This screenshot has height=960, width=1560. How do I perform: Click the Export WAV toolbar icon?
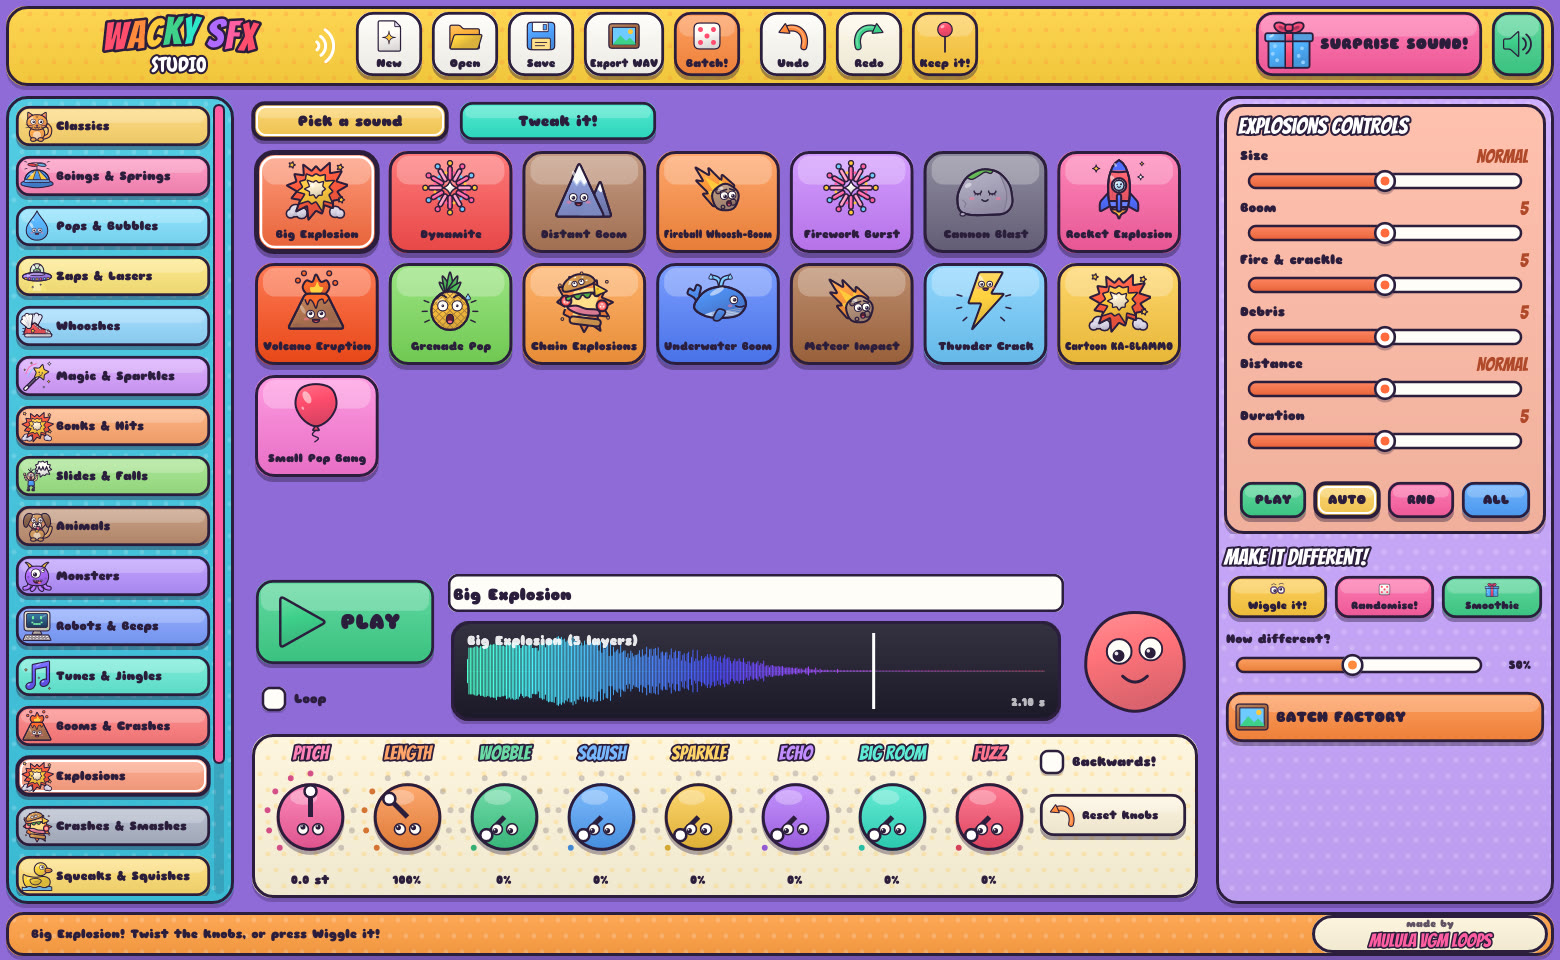[624, 45]
